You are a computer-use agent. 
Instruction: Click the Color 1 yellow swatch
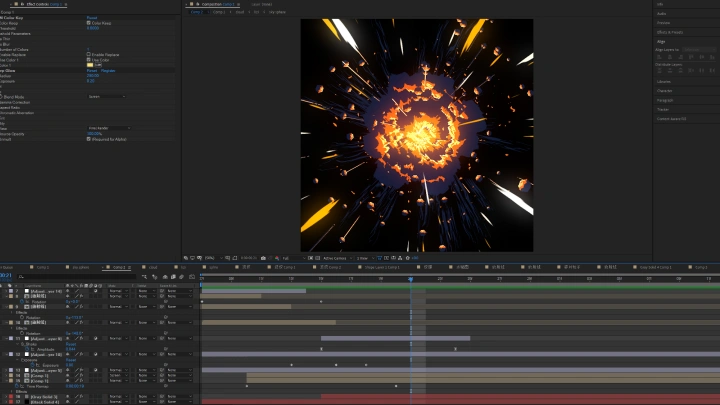(90, 65)
